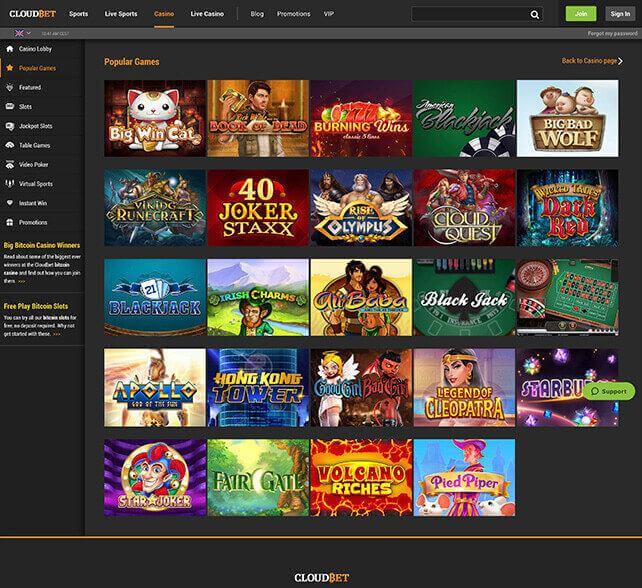Image resolution: width=642 pixels, height=588 pixels.
Task: Click the Featured diamond icon
Action: coord(10,87)
